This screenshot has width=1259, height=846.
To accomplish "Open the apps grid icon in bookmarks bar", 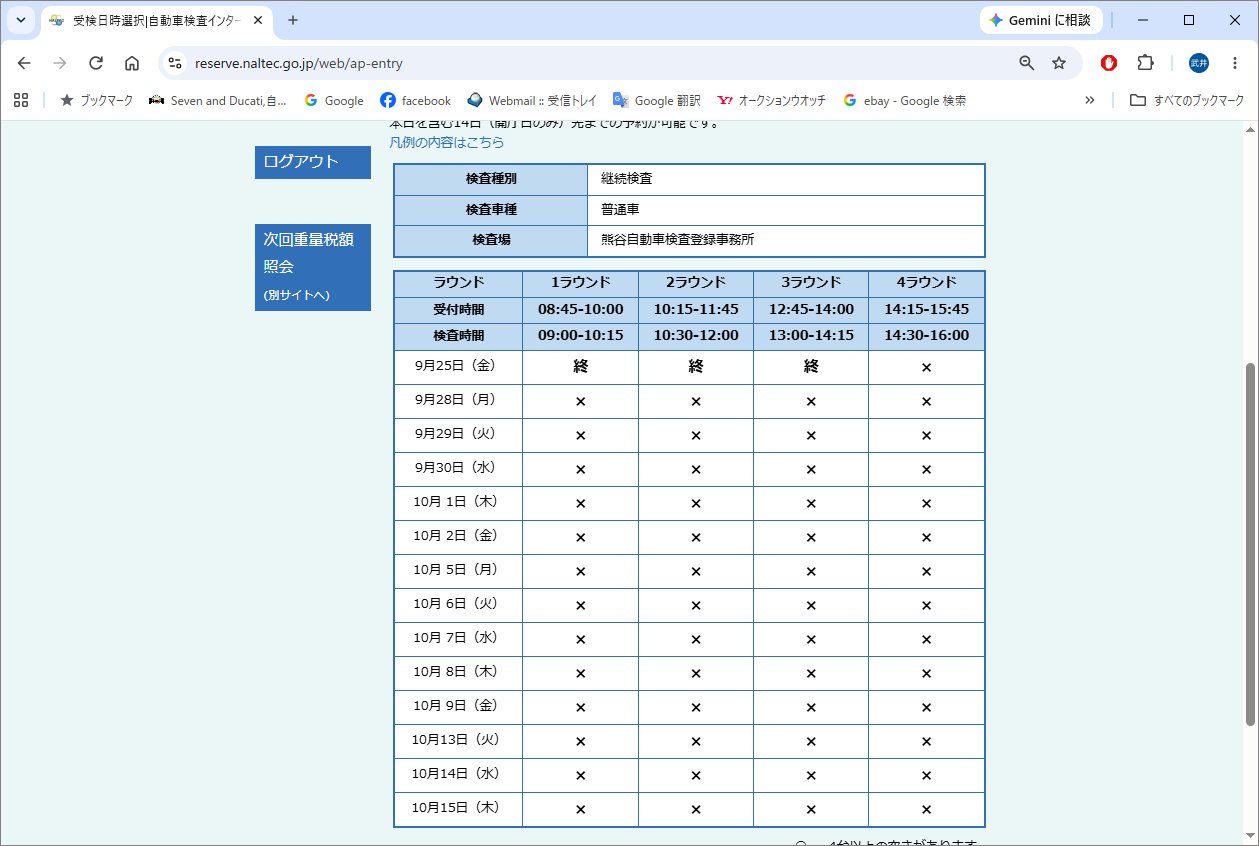I will [21, 100].
